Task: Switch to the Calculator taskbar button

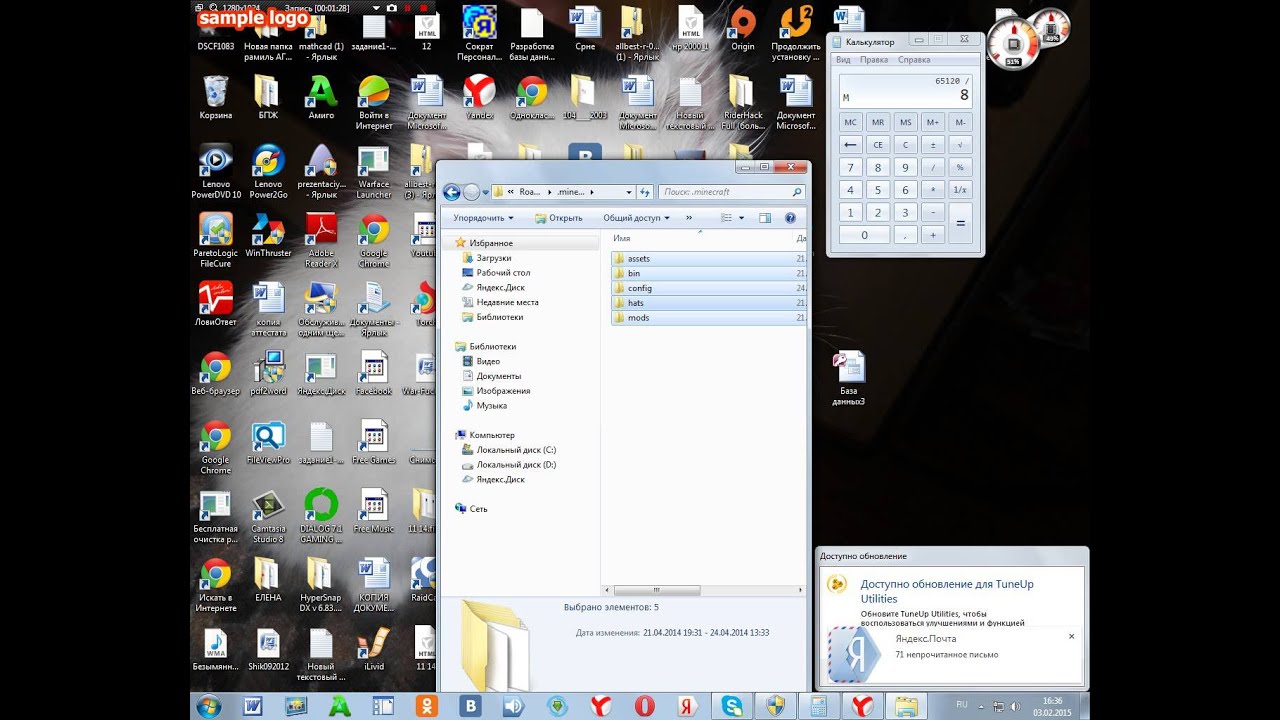Action: point(818,706)
